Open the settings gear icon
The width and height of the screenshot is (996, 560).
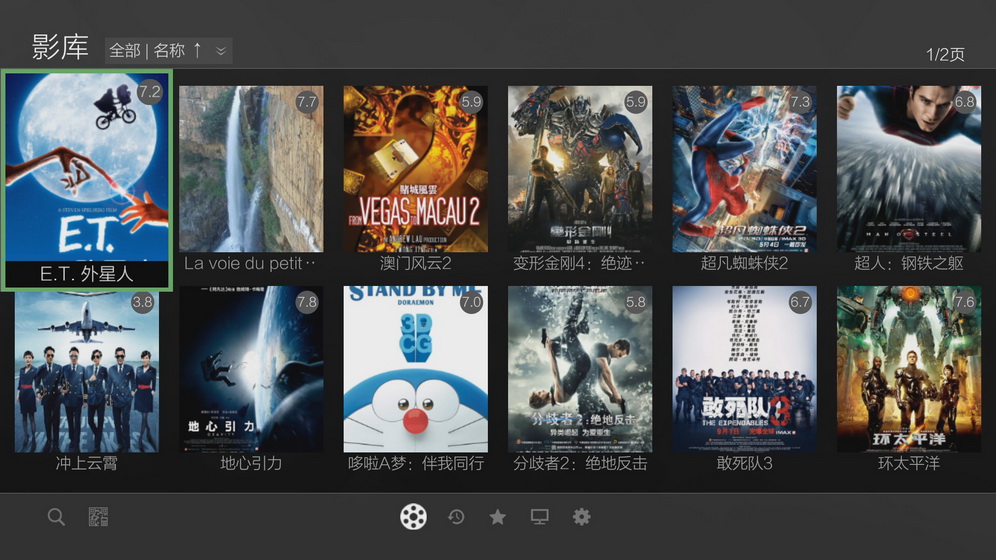tap(581, 517)
